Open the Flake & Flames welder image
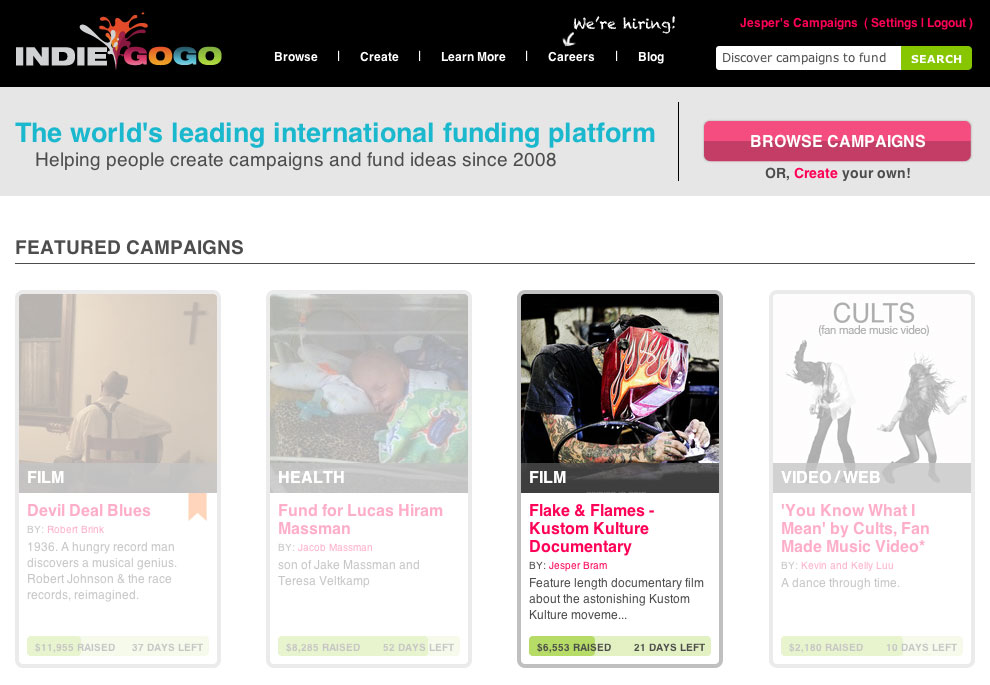This screenshot has width=990, height=685. [620, 393]
